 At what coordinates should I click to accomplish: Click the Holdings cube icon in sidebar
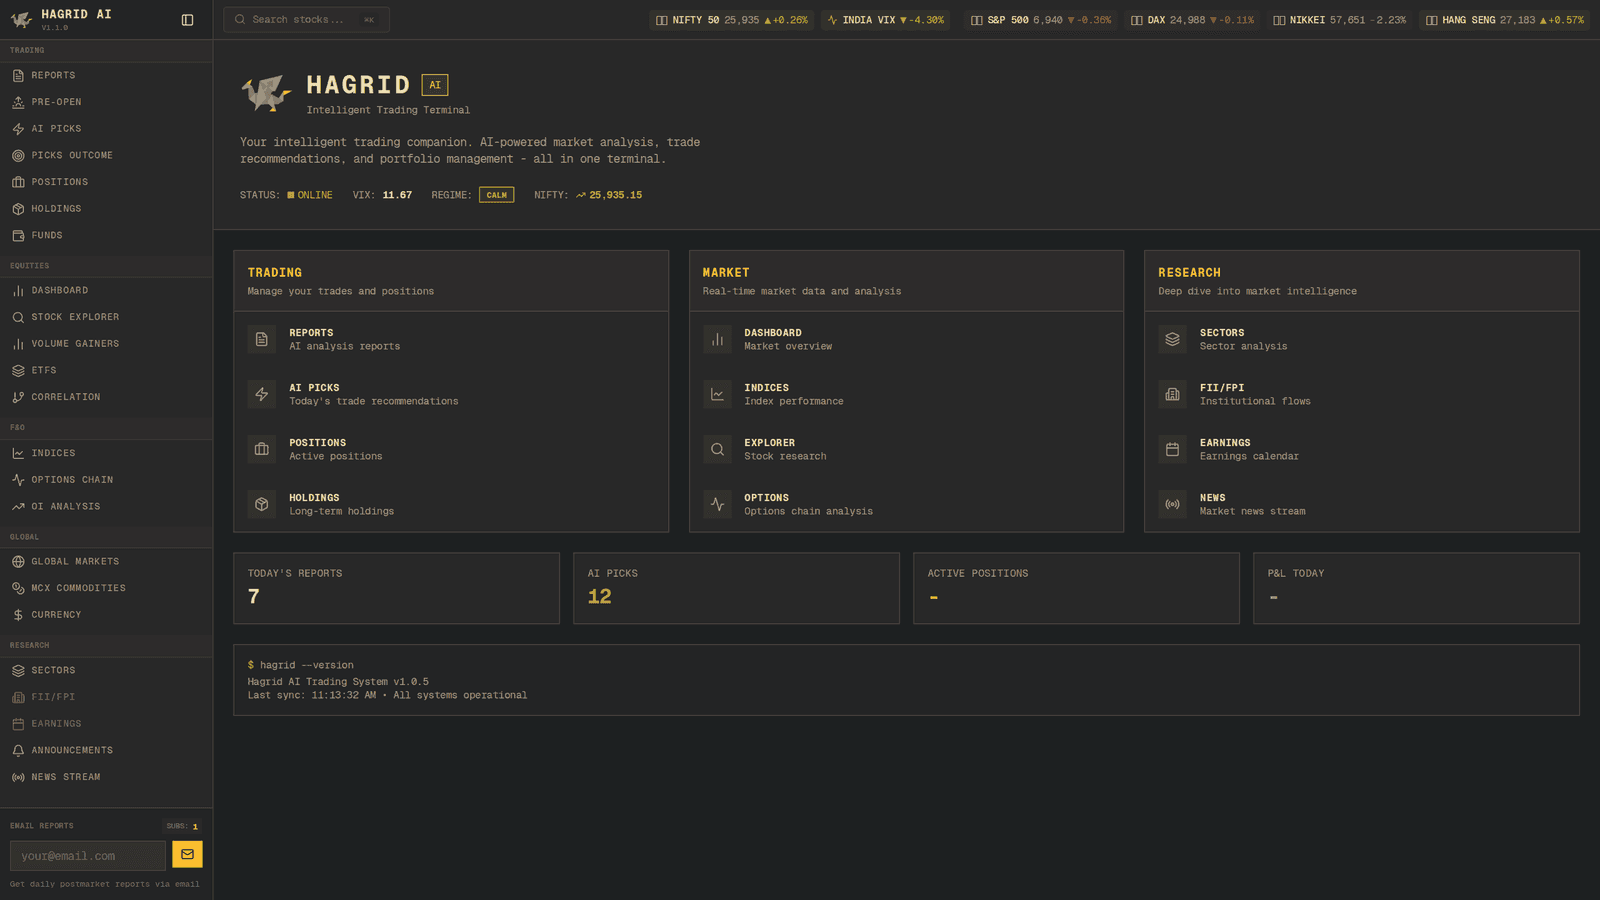coord(18,209)
